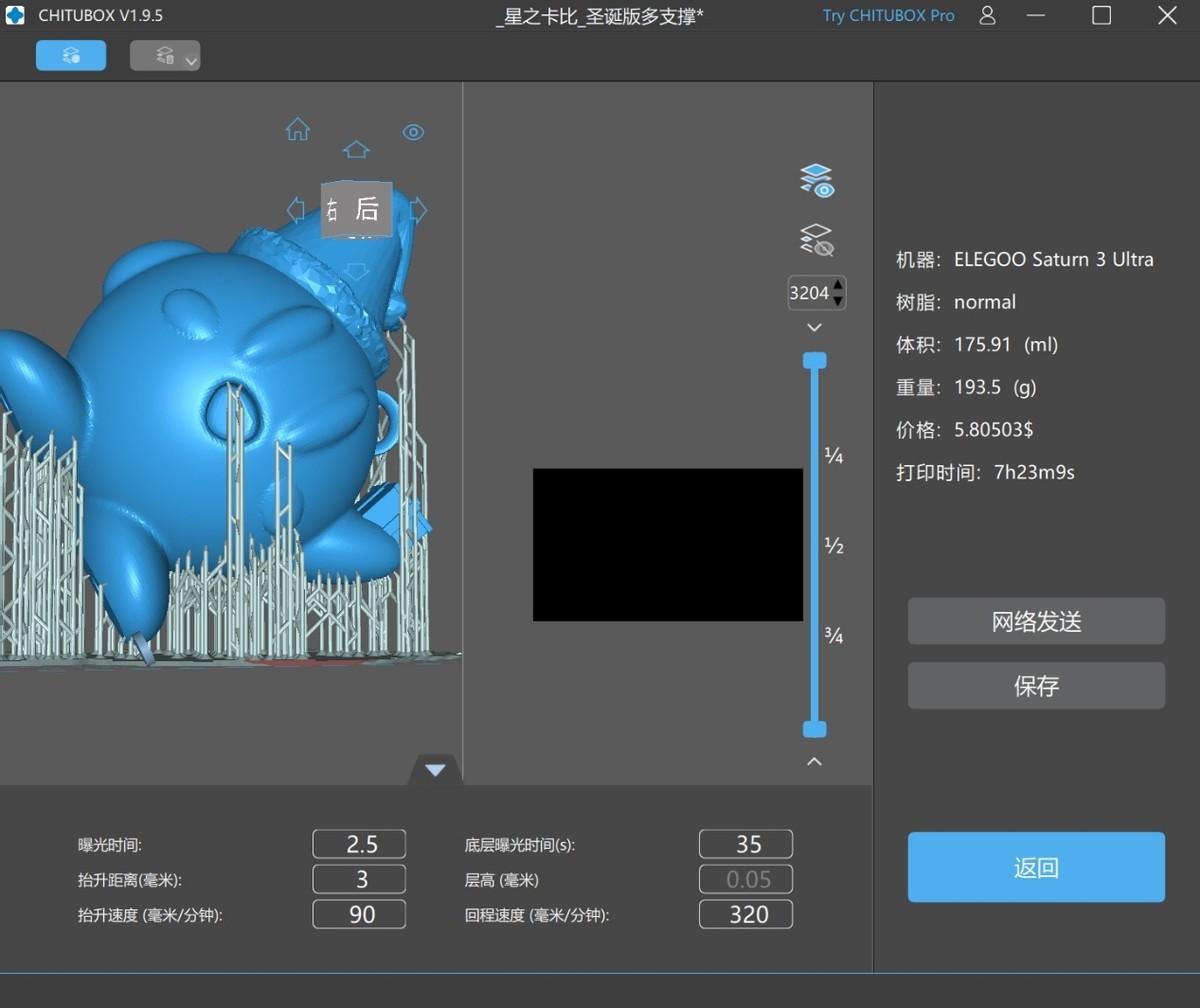Open the gray layer view dropdown button
Screen dimensions: 1200x1008
[x=165, y=56]
